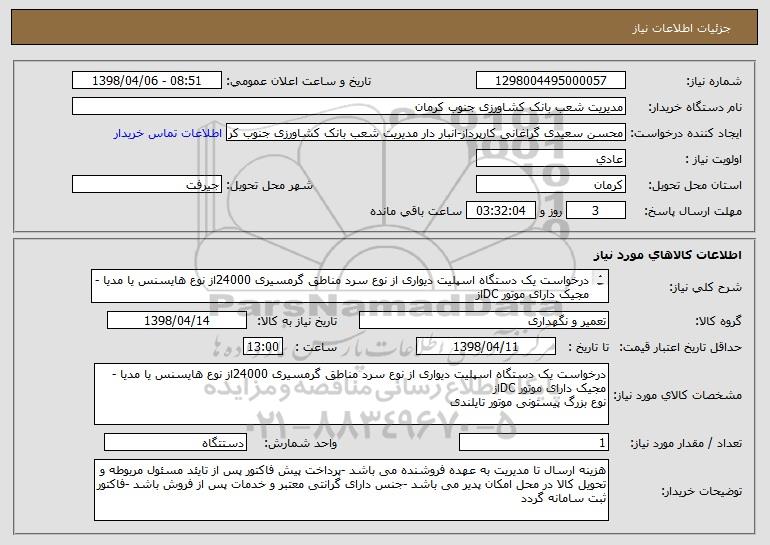Open the اطلاعات تماس خریدار link
This screenshot has width=770, height=545.
coord(168,134)
